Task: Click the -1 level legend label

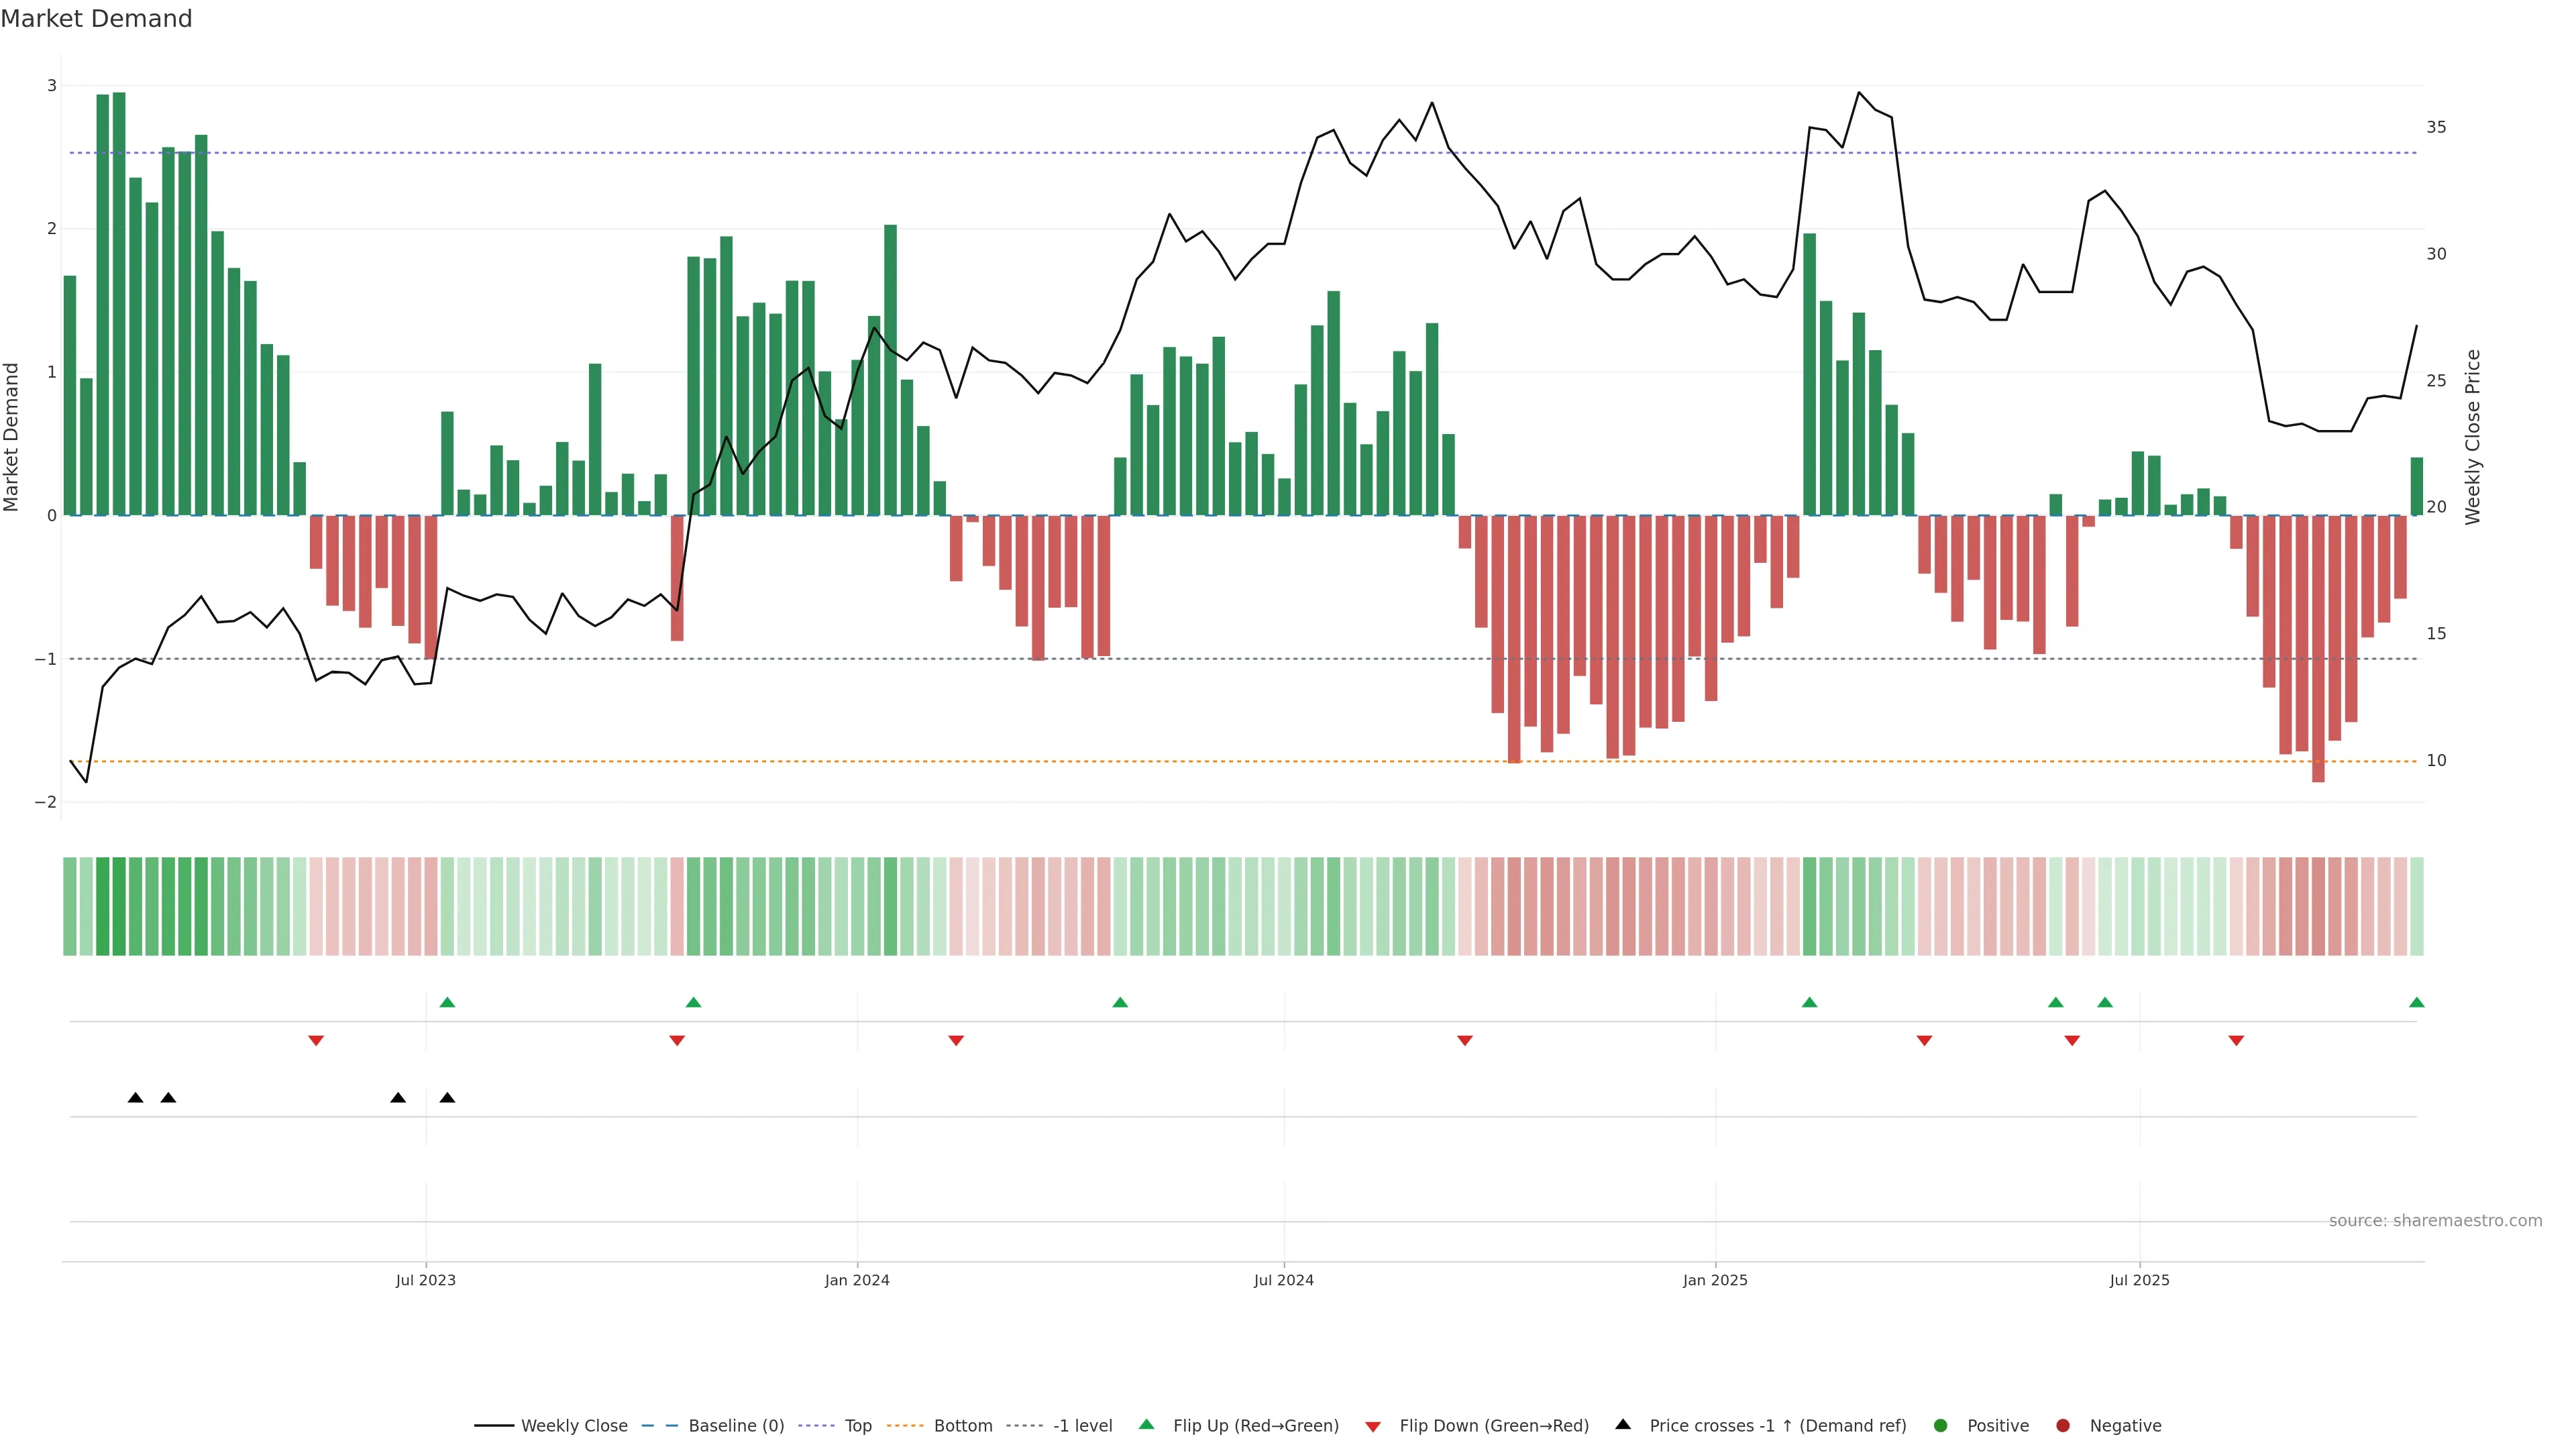Action: 1082,1425
